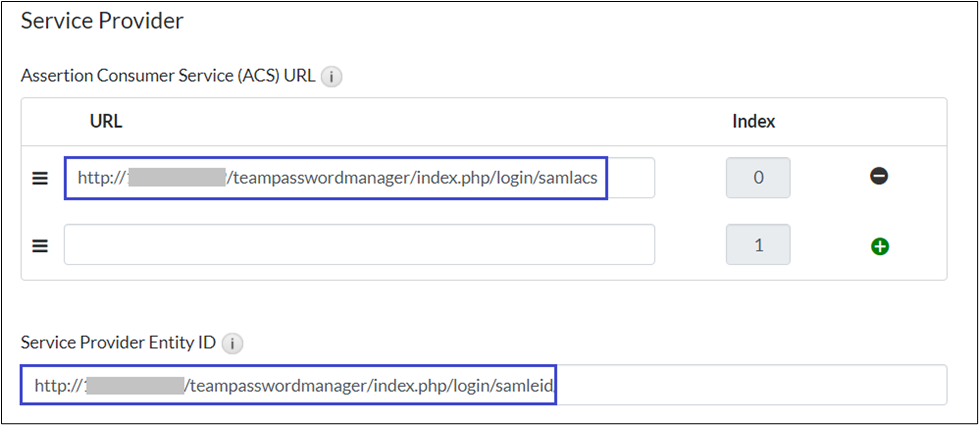979x425 pixels.
Task: Click the Service Provider Entity ID label text
Action: point(118,343)
